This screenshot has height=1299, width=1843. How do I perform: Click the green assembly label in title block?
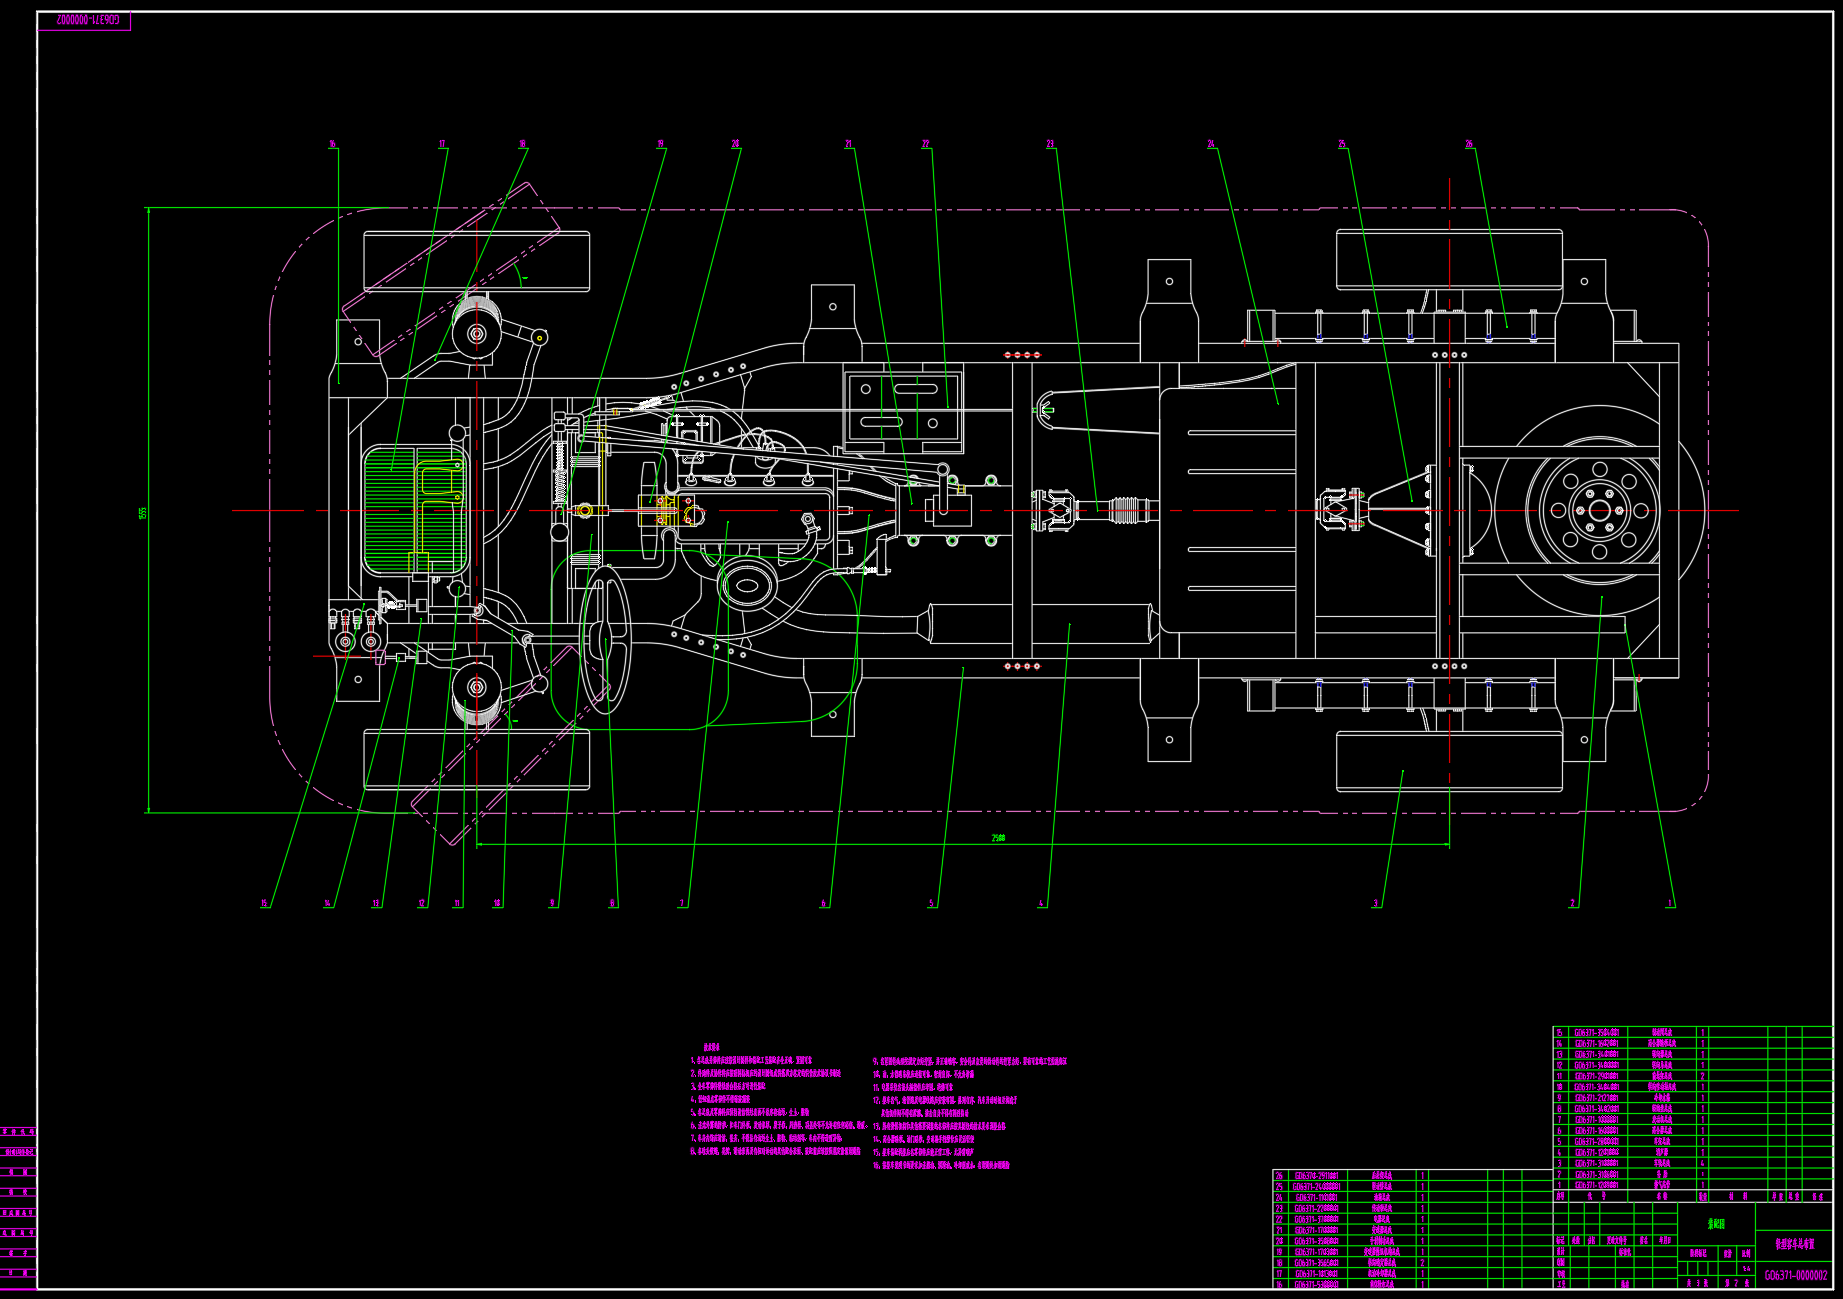pyautogui.click(x=1716, y=1223)
